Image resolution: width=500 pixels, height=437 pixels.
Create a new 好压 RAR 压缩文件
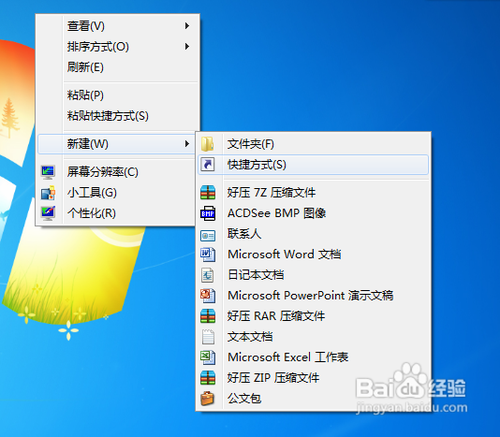[x=313, y=316]
